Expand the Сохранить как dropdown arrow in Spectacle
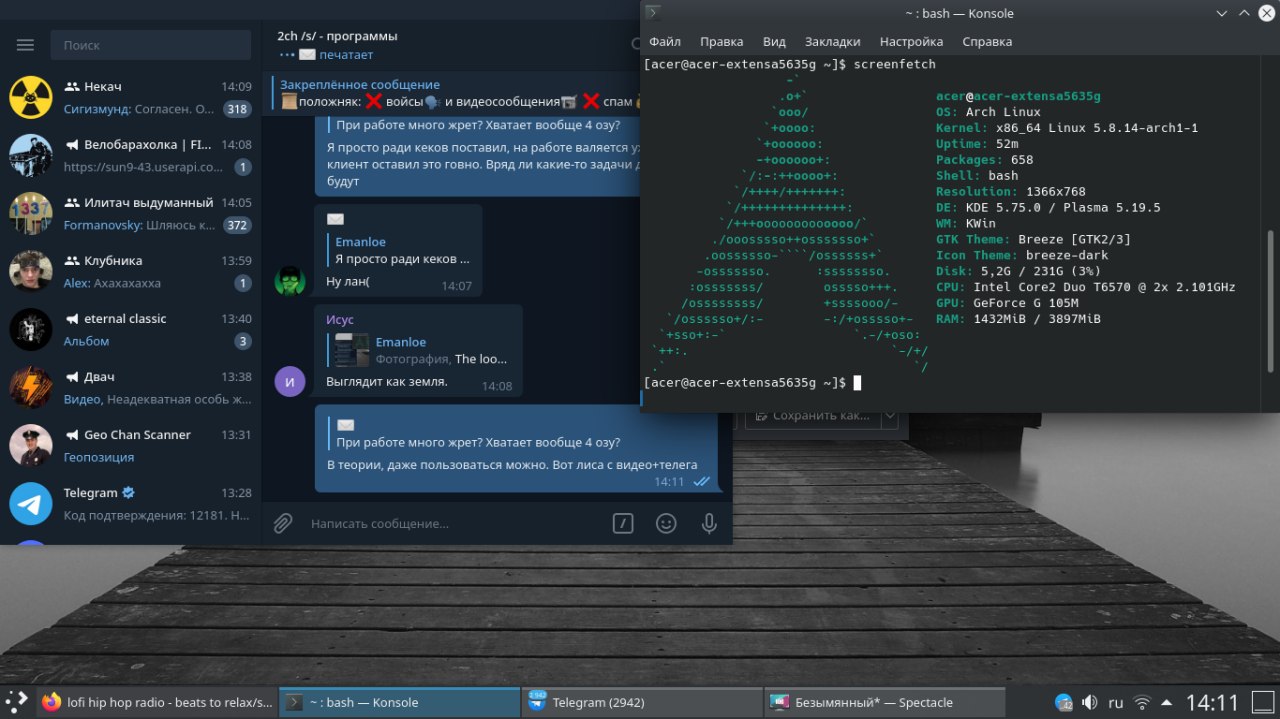 889,416
